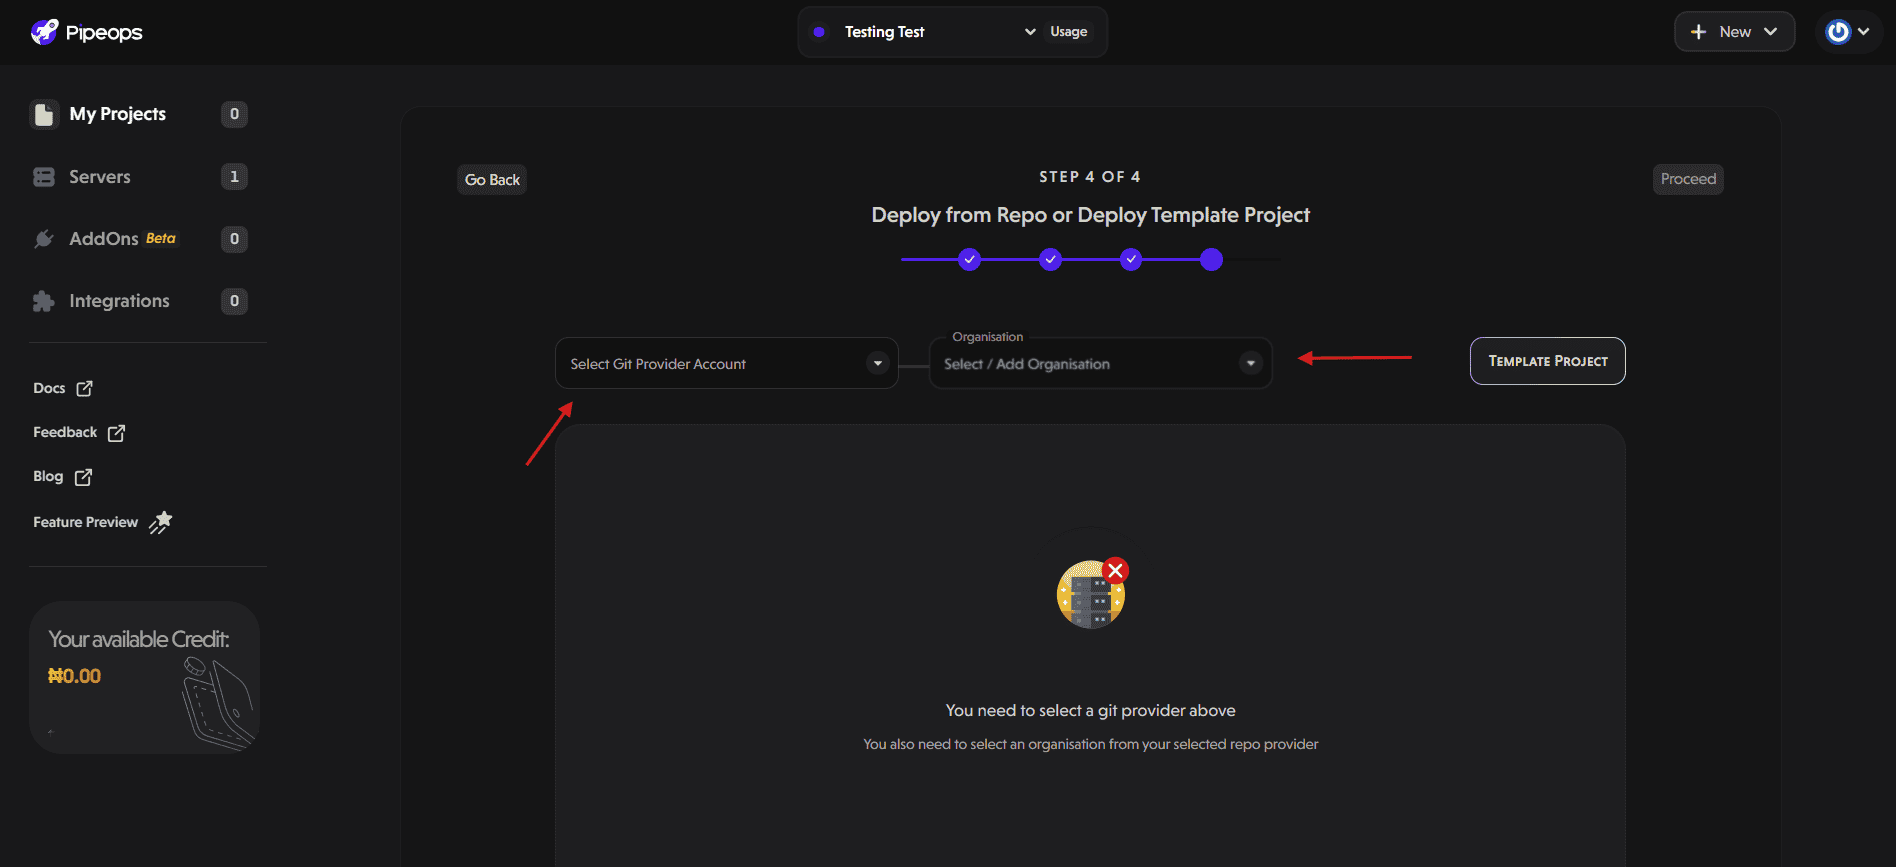Click the 'Deploy from Repo or Deploy Template Project' heading
Viewport: 1896px width, 867px height.
pyautogui.click(x=1091, y=215)
